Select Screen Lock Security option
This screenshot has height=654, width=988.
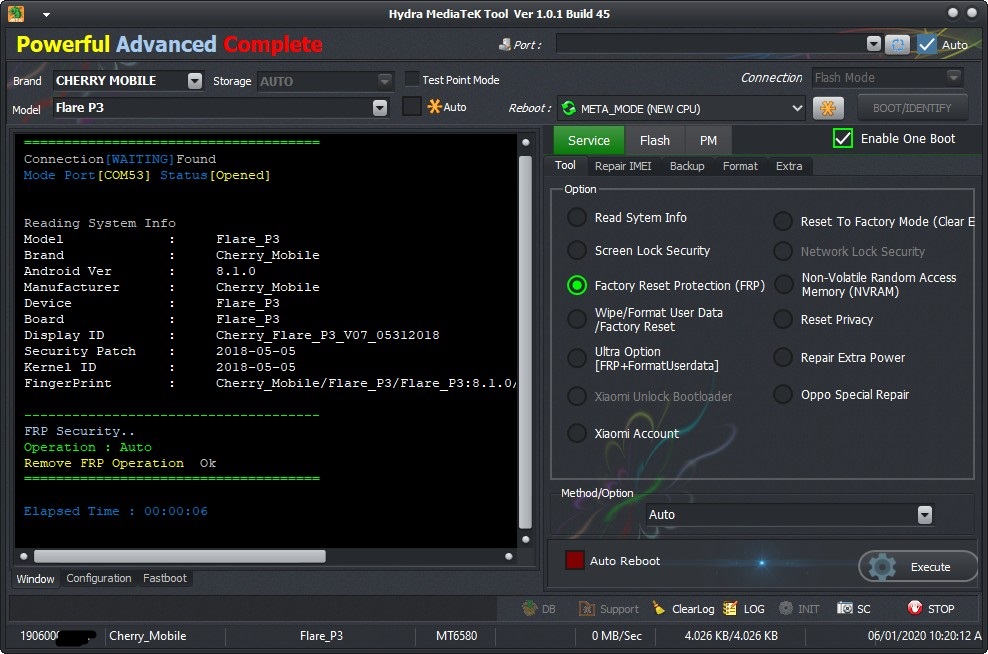pyautogui.click(x=577, y=251)
